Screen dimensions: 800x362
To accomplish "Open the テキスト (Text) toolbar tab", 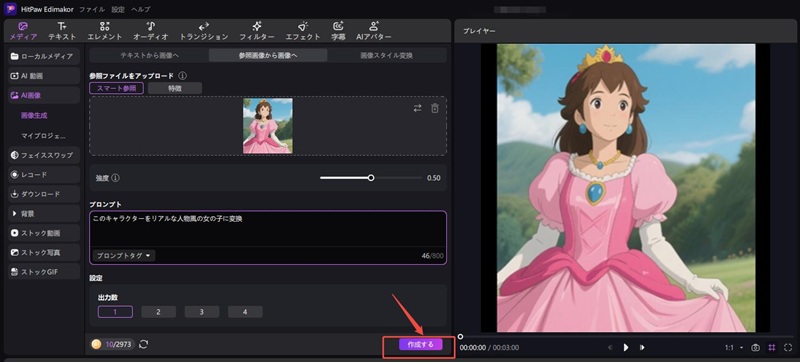I will tap(62, 31).
